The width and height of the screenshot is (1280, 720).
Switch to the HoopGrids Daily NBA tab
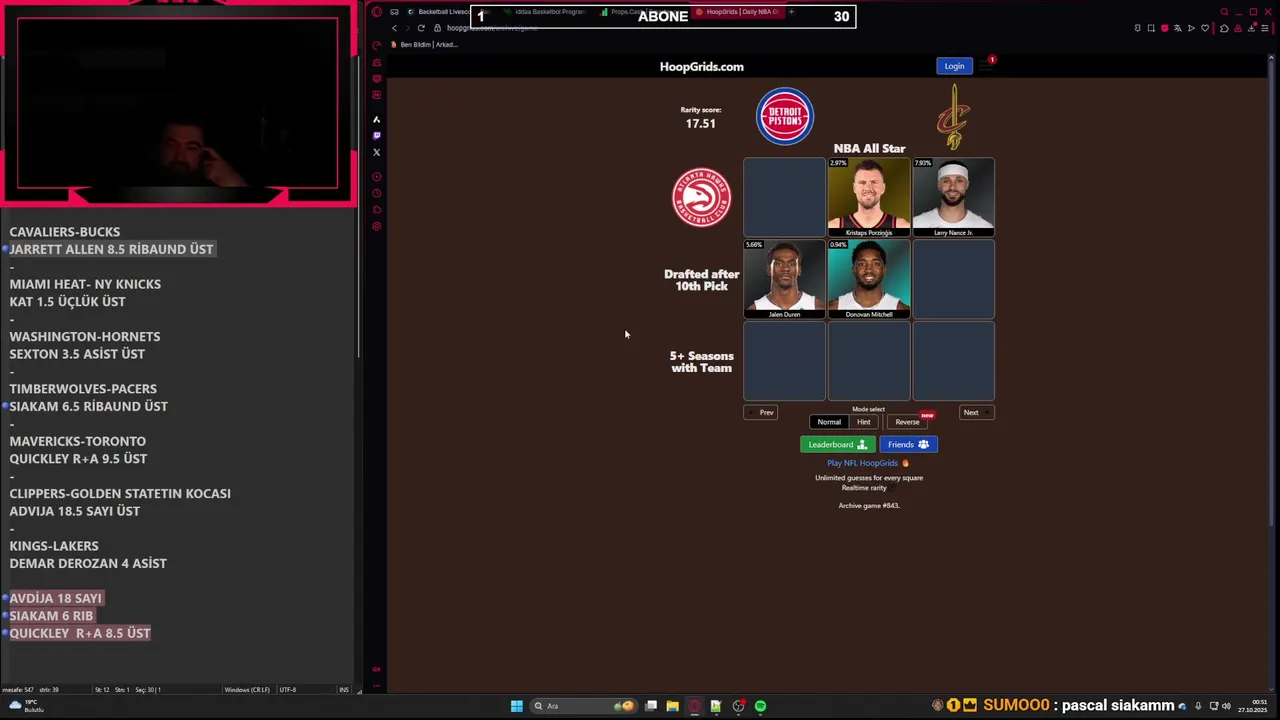pos(740,12)
